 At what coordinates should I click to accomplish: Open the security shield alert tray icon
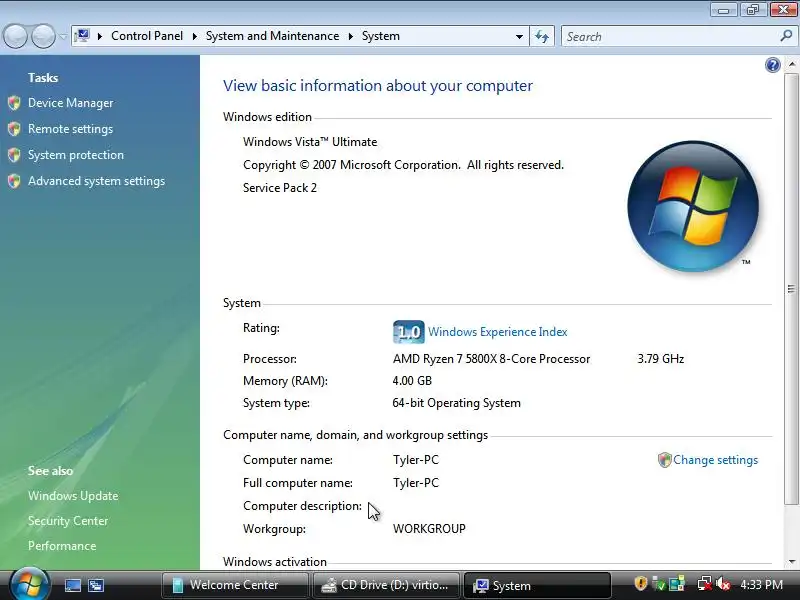click(x=641, y=584)
